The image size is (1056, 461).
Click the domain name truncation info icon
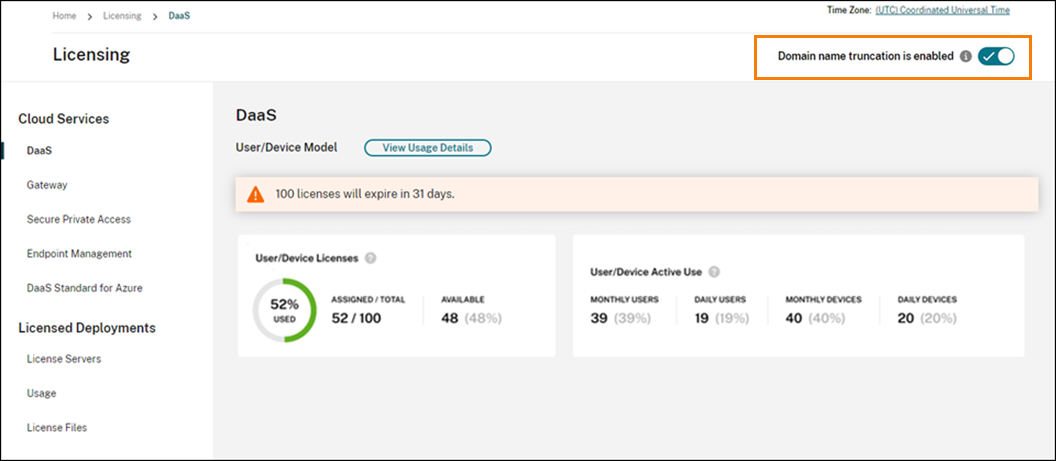[965, 57]
